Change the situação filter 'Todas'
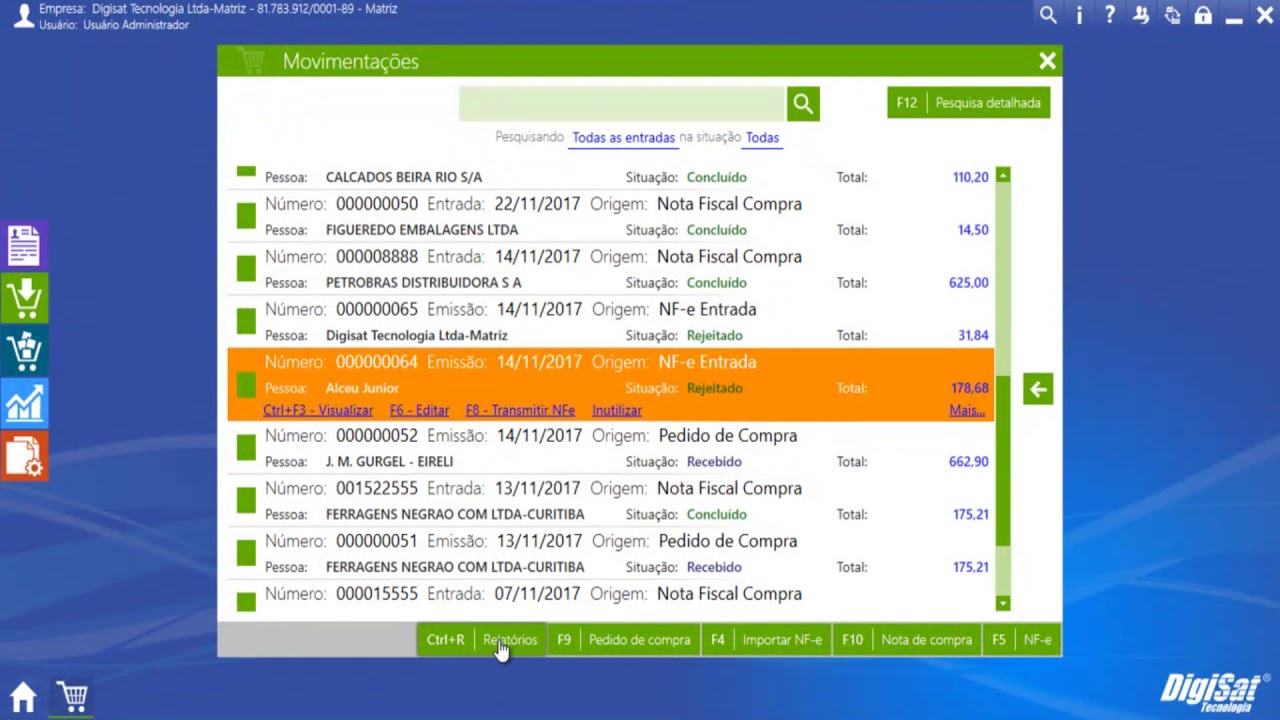 click(762, 138)
